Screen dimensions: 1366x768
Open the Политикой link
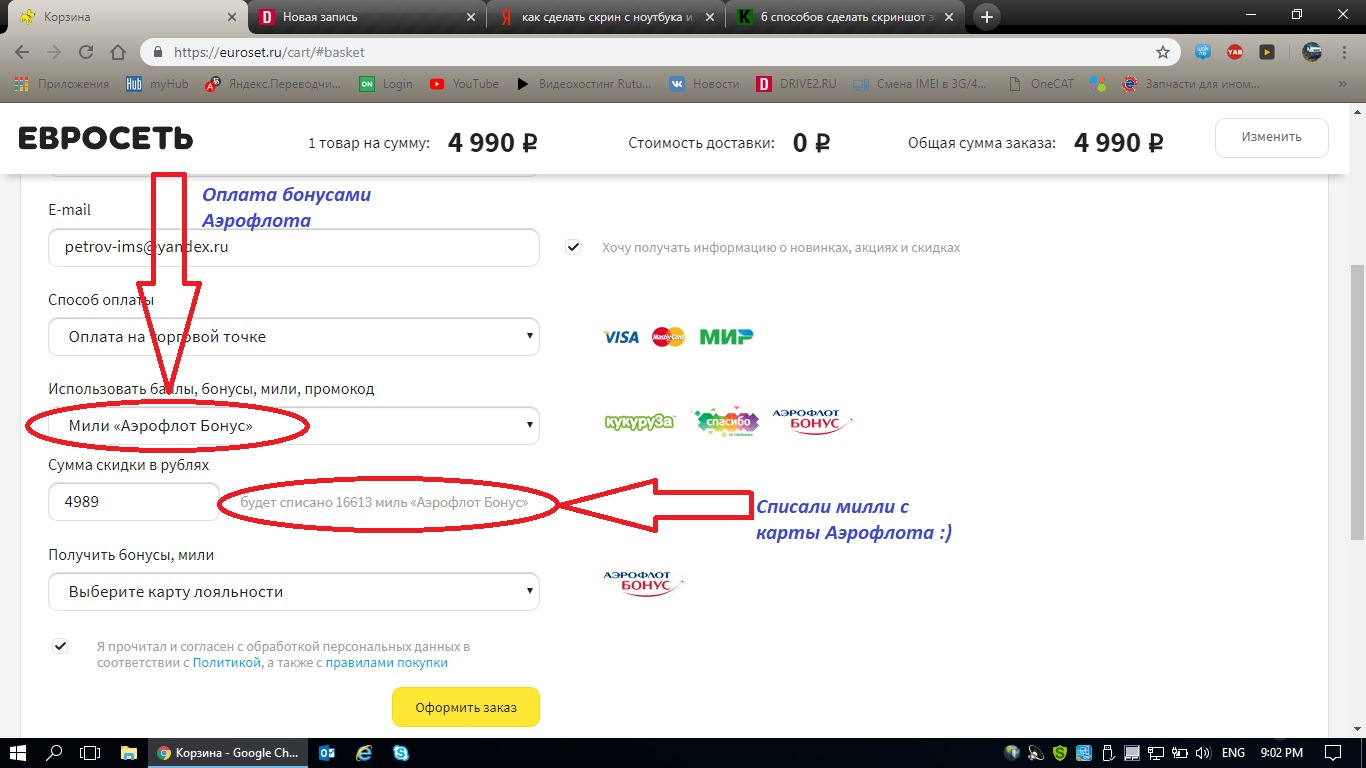pos(226,662)
